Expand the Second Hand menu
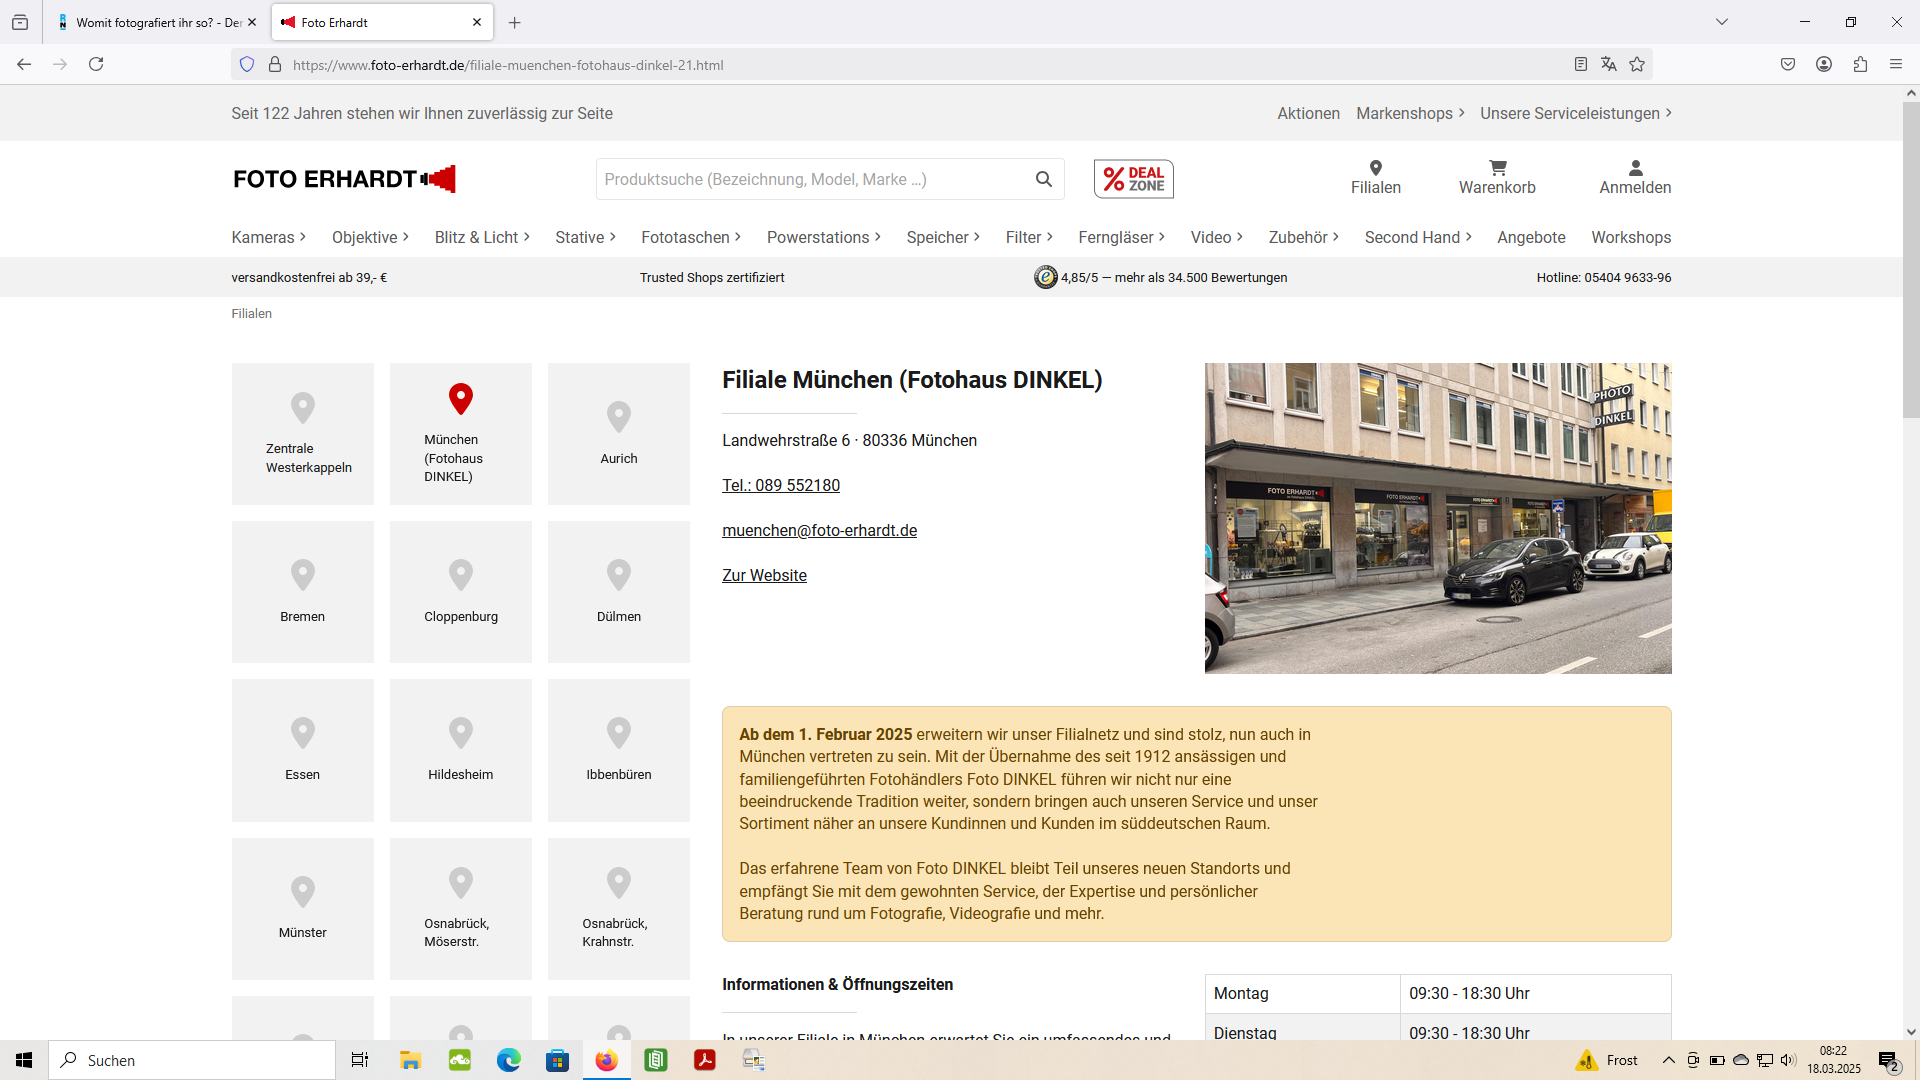Viewport: 1920px width, 1080px height. pos(1417,238)
